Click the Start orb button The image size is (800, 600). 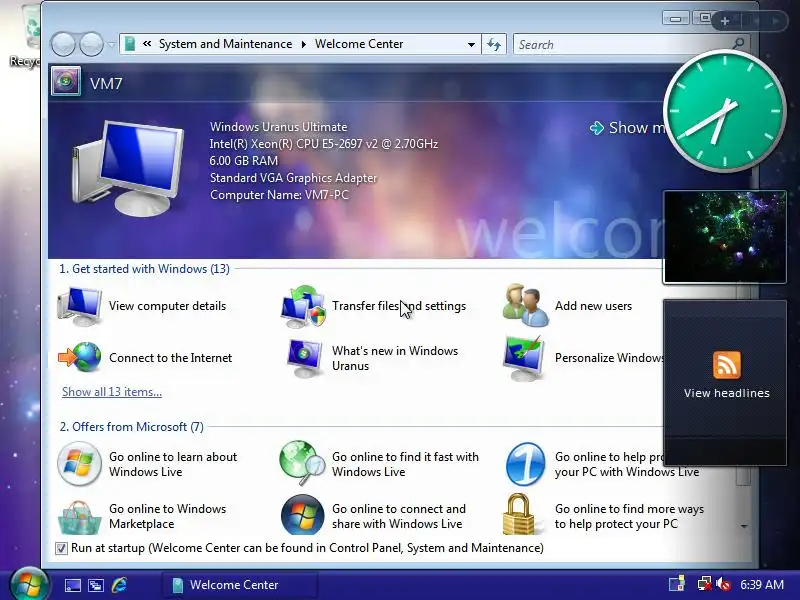click(29, 584)
